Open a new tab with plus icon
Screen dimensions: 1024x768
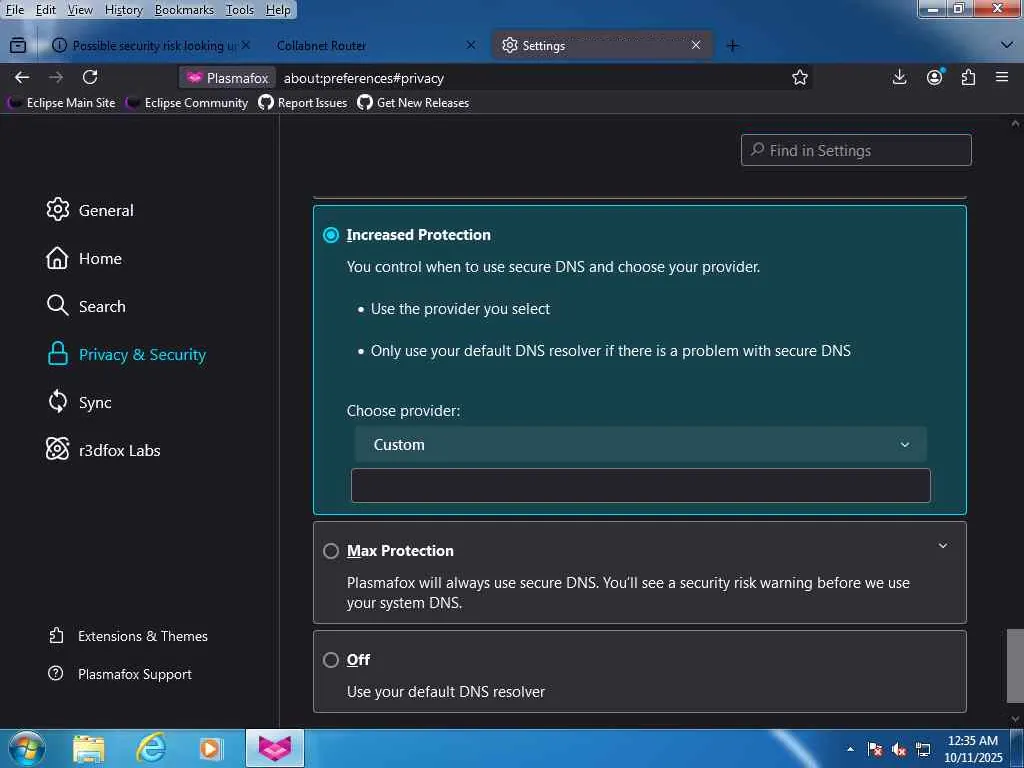tap(733, 45)
